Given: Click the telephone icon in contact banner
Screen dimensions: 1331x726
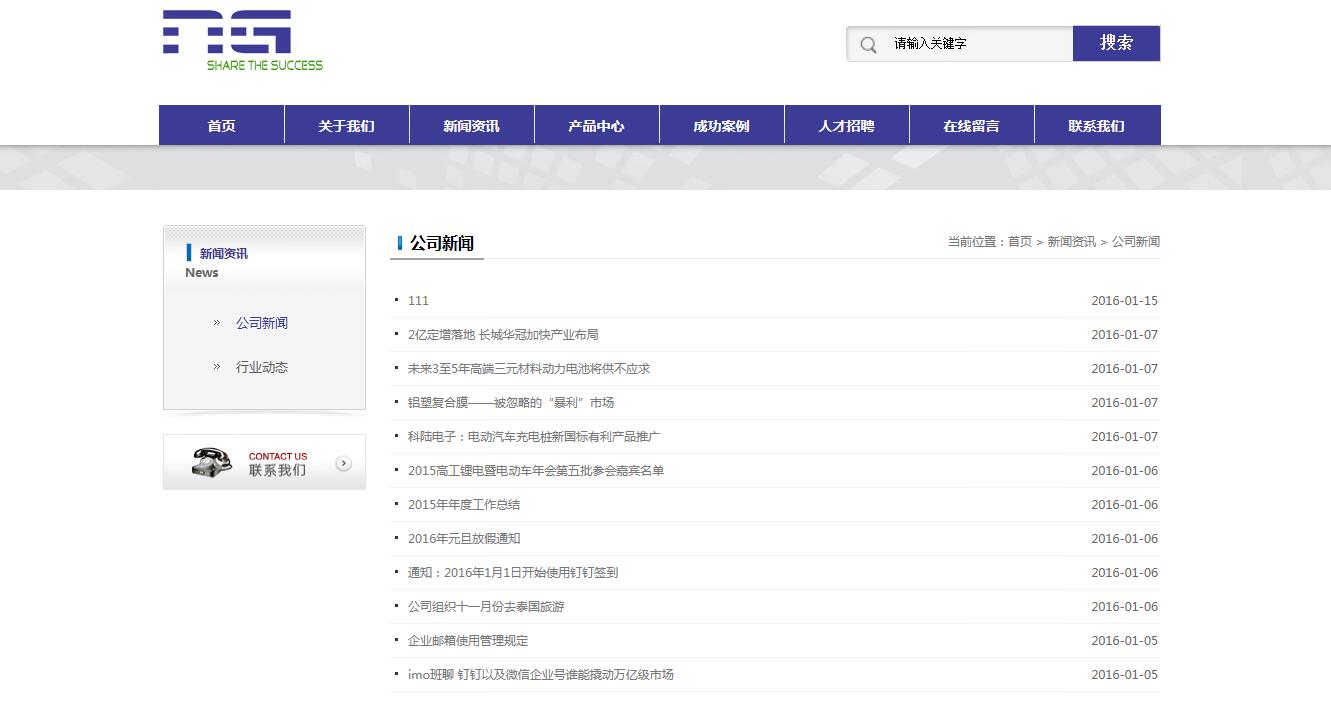Looking at the screenshot, I should click(211, 462).
